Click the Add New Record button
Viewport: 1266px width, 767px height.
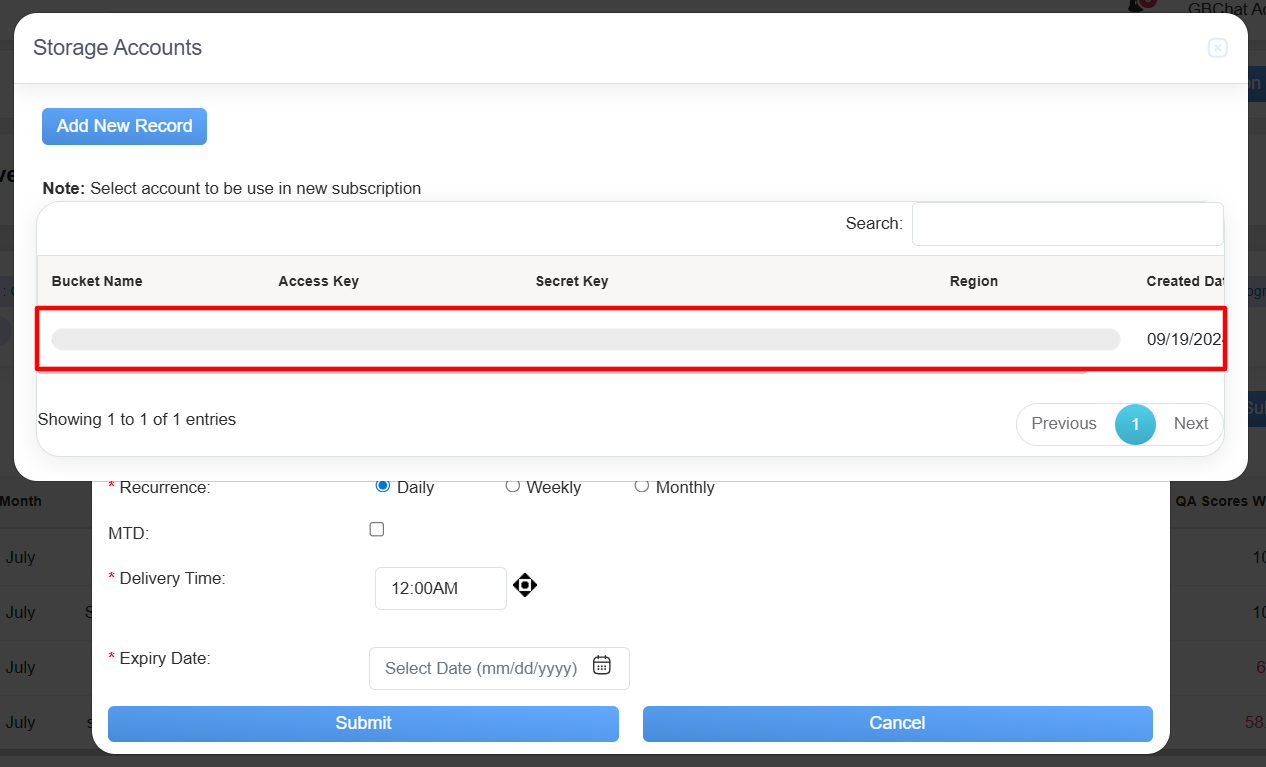124,126
